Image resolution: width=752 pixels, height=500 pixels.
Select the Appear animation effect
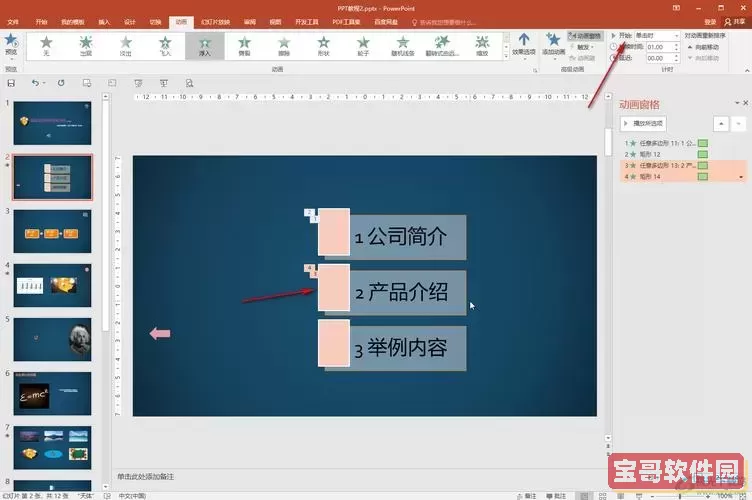click(86, 46)
